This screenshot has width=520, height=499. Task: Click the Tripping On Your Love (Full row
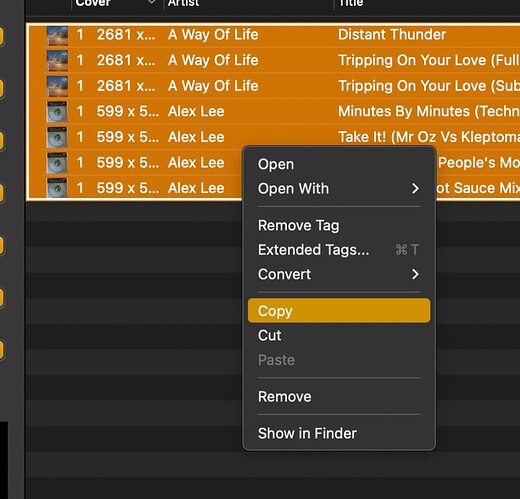point(274,60)
